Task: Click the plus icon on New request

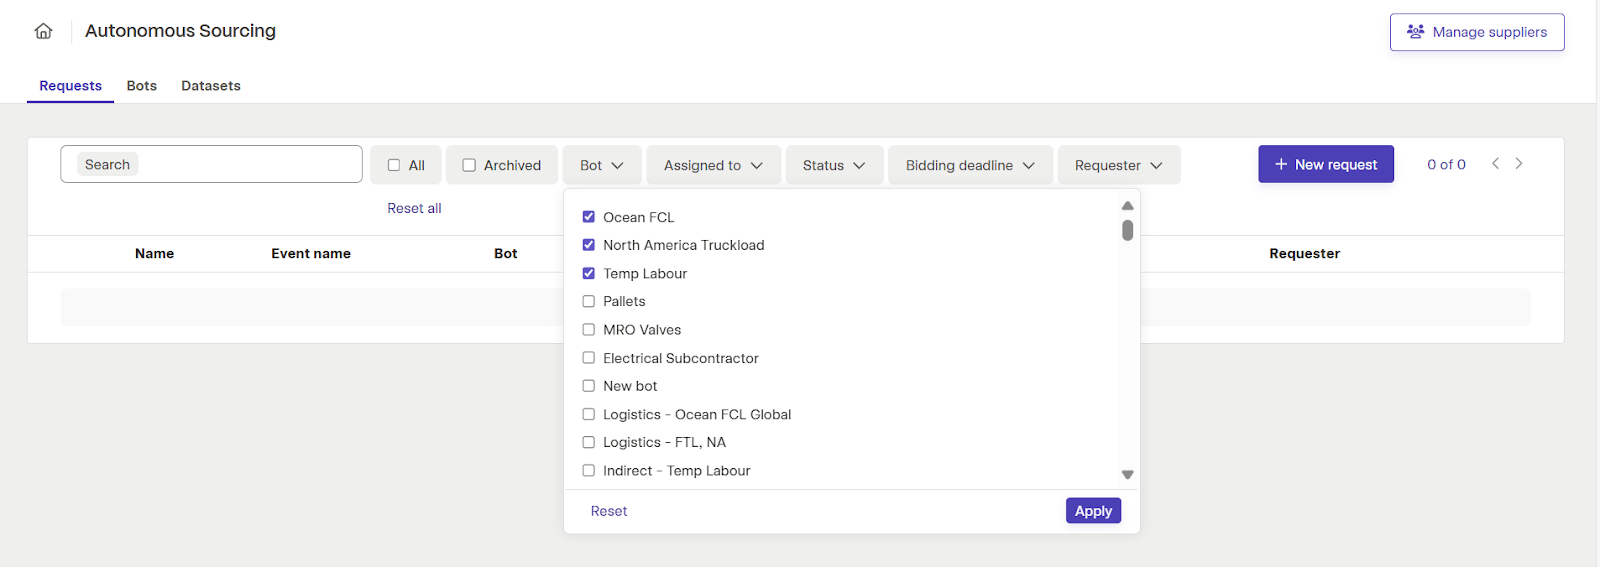Action: [1281, 164]
